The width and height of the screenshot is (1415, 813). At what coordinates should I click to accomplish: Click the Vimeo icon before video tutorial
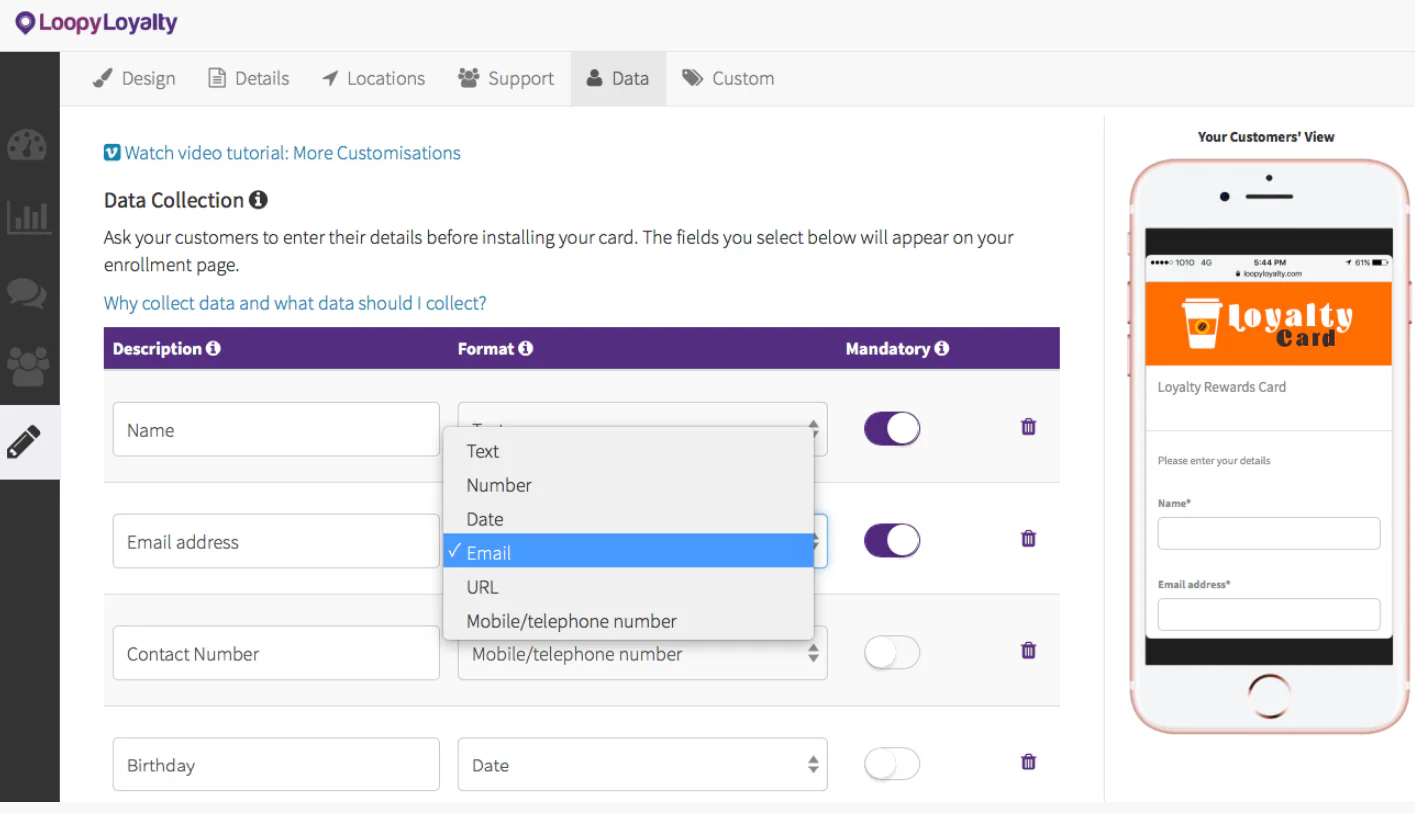(x=112, y=153)
